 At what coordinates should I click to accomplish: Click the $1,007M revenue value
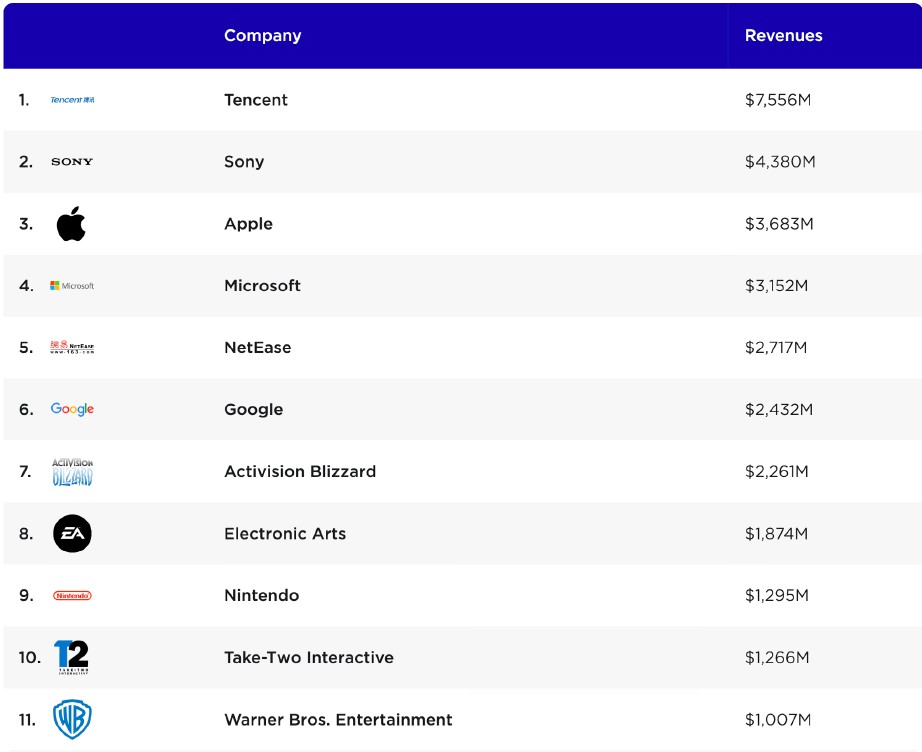(778, 720)
